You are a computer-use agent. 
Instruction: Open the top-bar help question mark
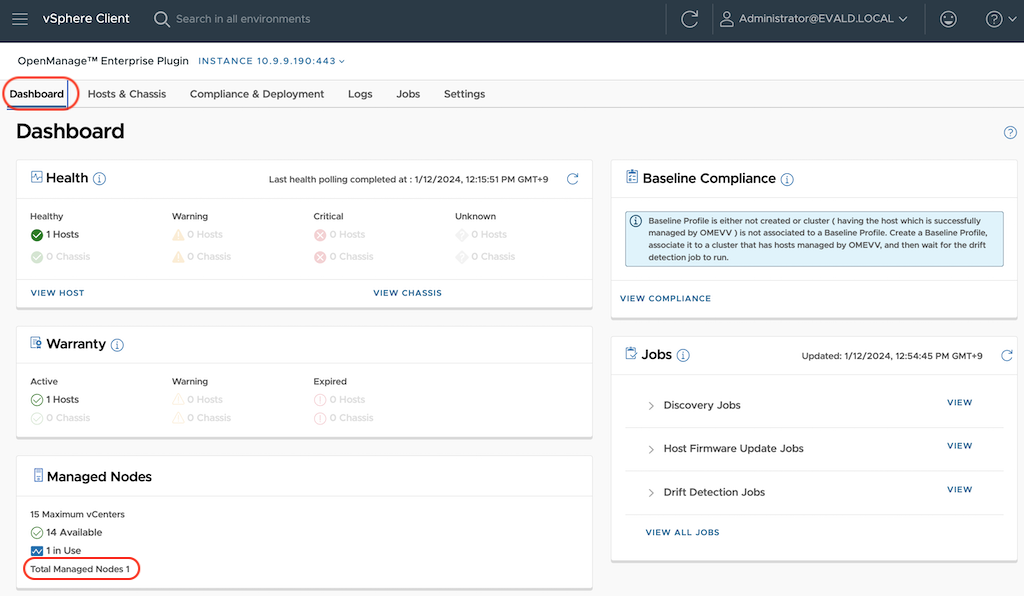point(993,19)
